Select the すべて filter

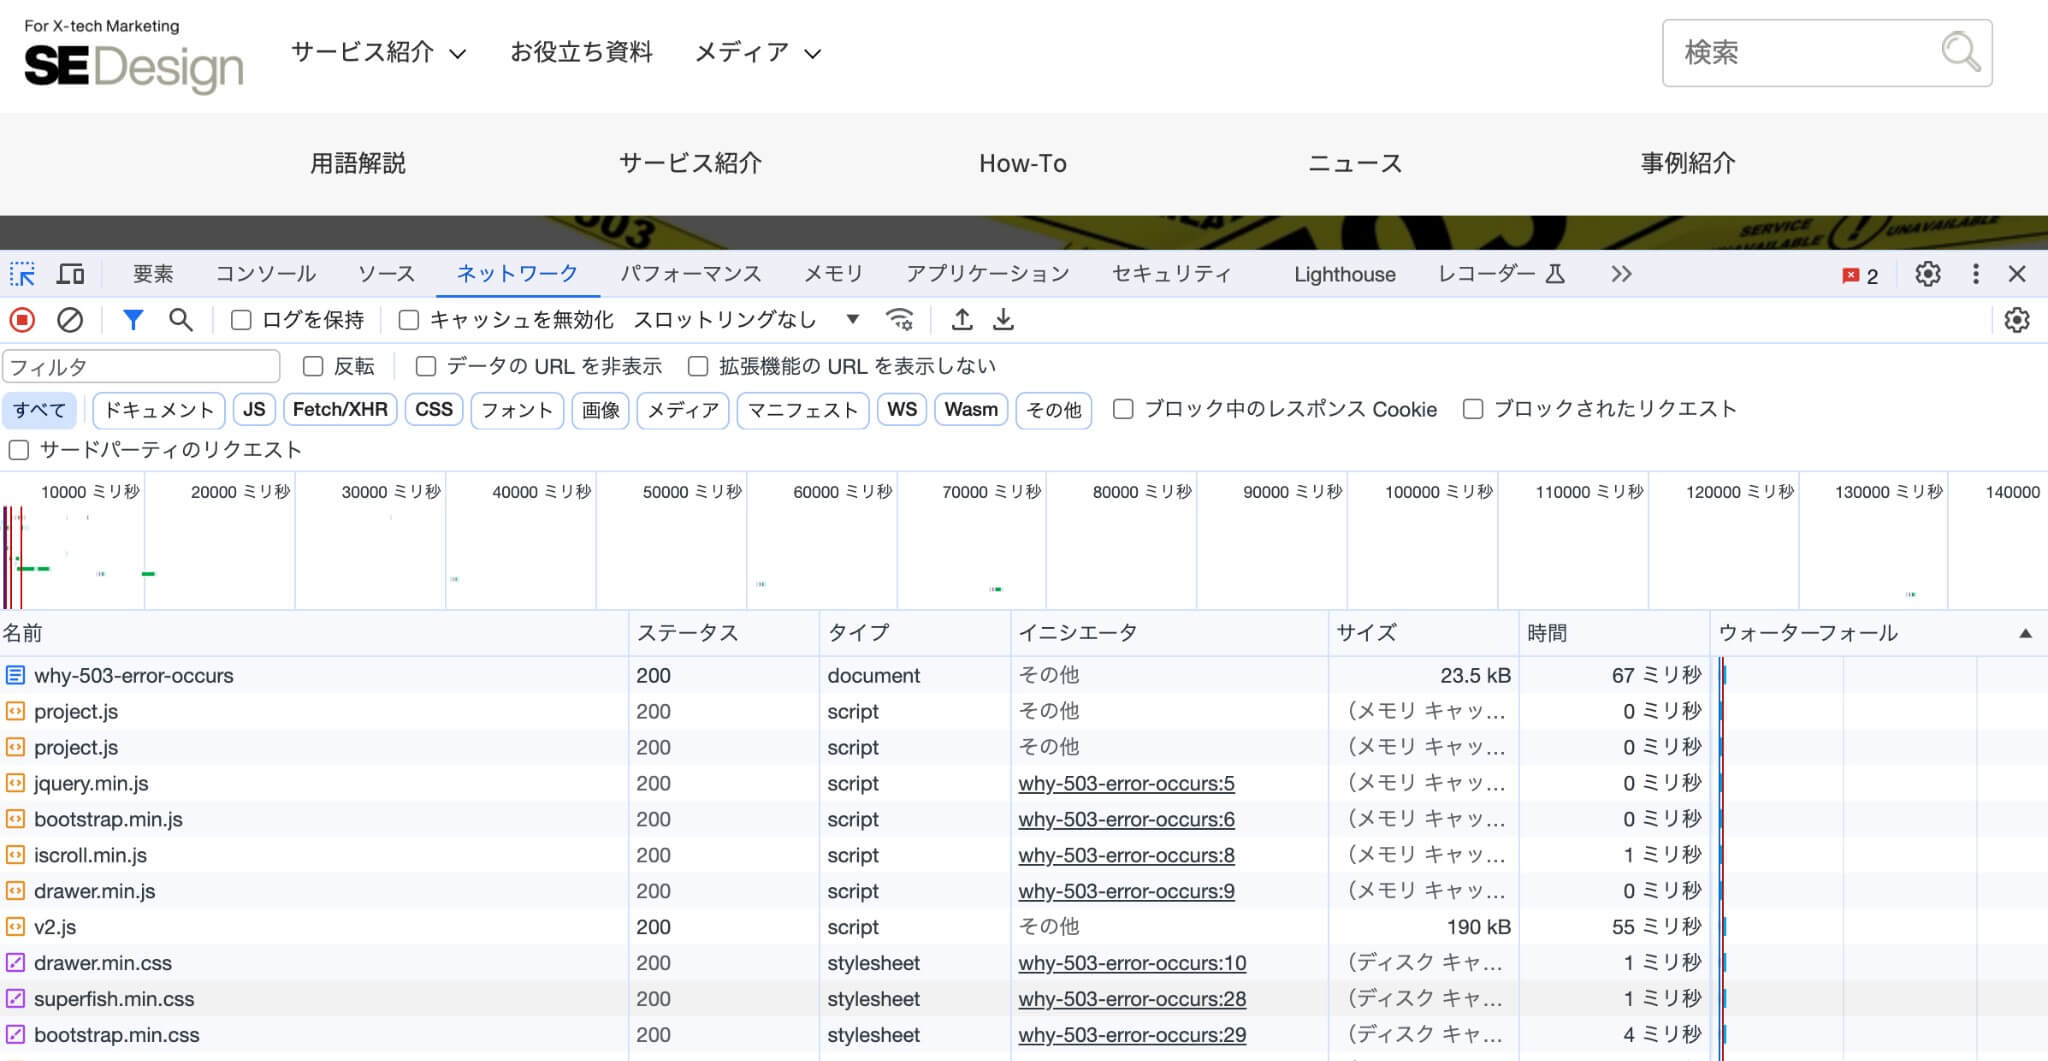click(x=39, y=410)
